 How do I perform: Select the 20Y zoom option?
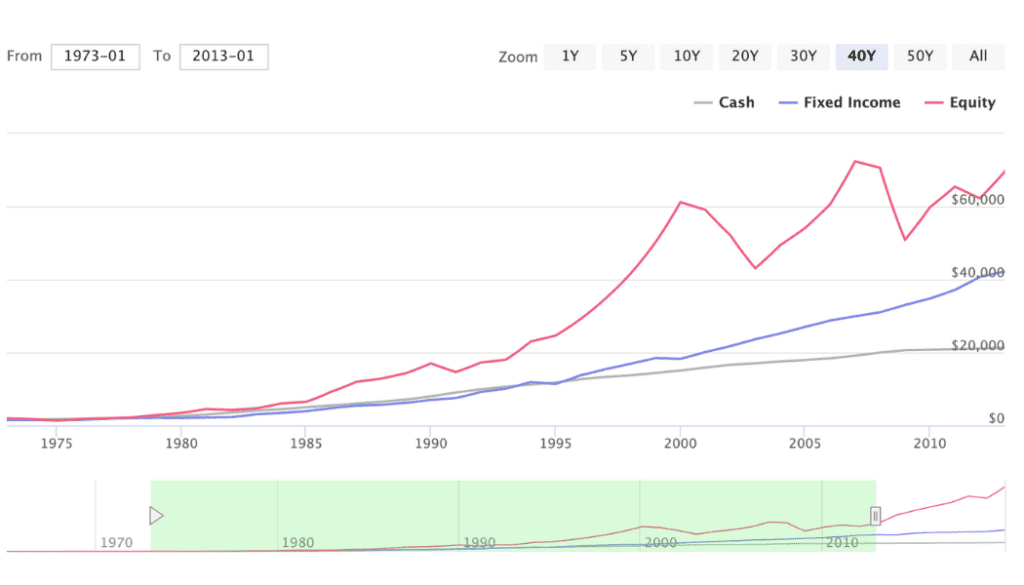click(744, 56)
